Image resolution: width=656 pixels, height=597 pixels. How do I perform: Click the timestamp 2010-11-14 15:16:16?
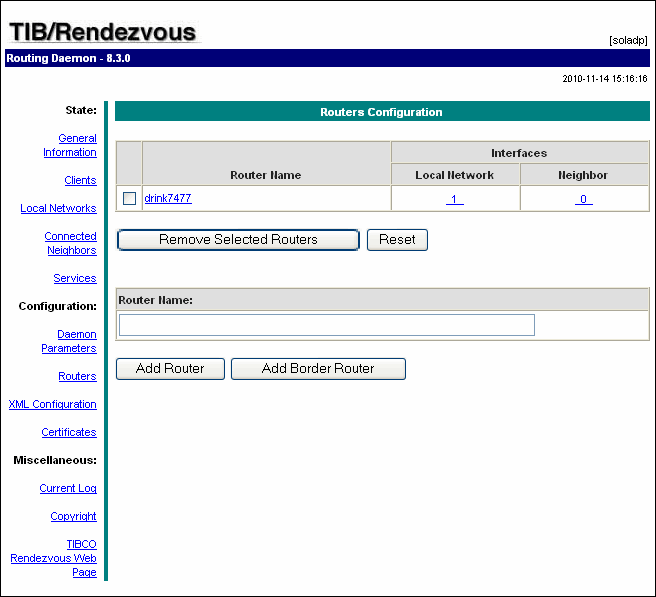click(x=605, y=79)
